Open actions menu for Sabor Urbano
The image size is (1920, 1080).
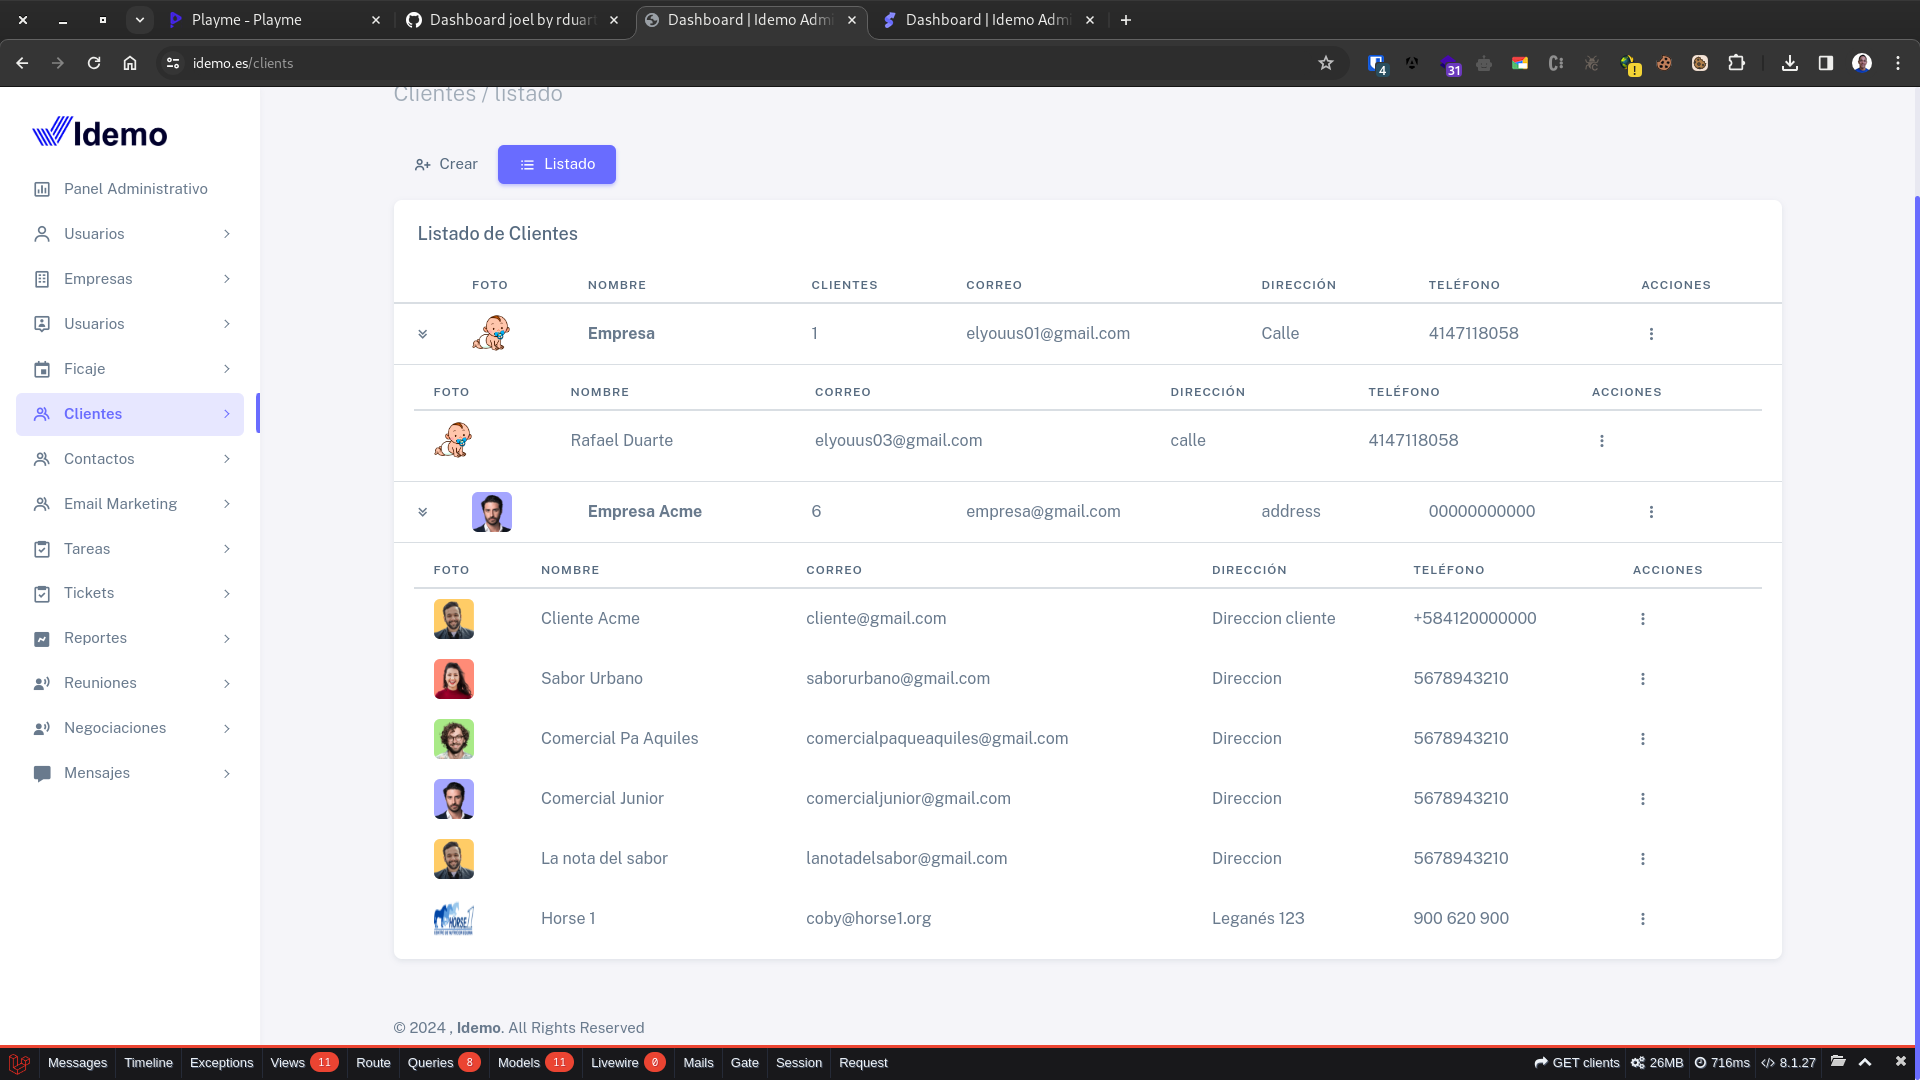1642,679
